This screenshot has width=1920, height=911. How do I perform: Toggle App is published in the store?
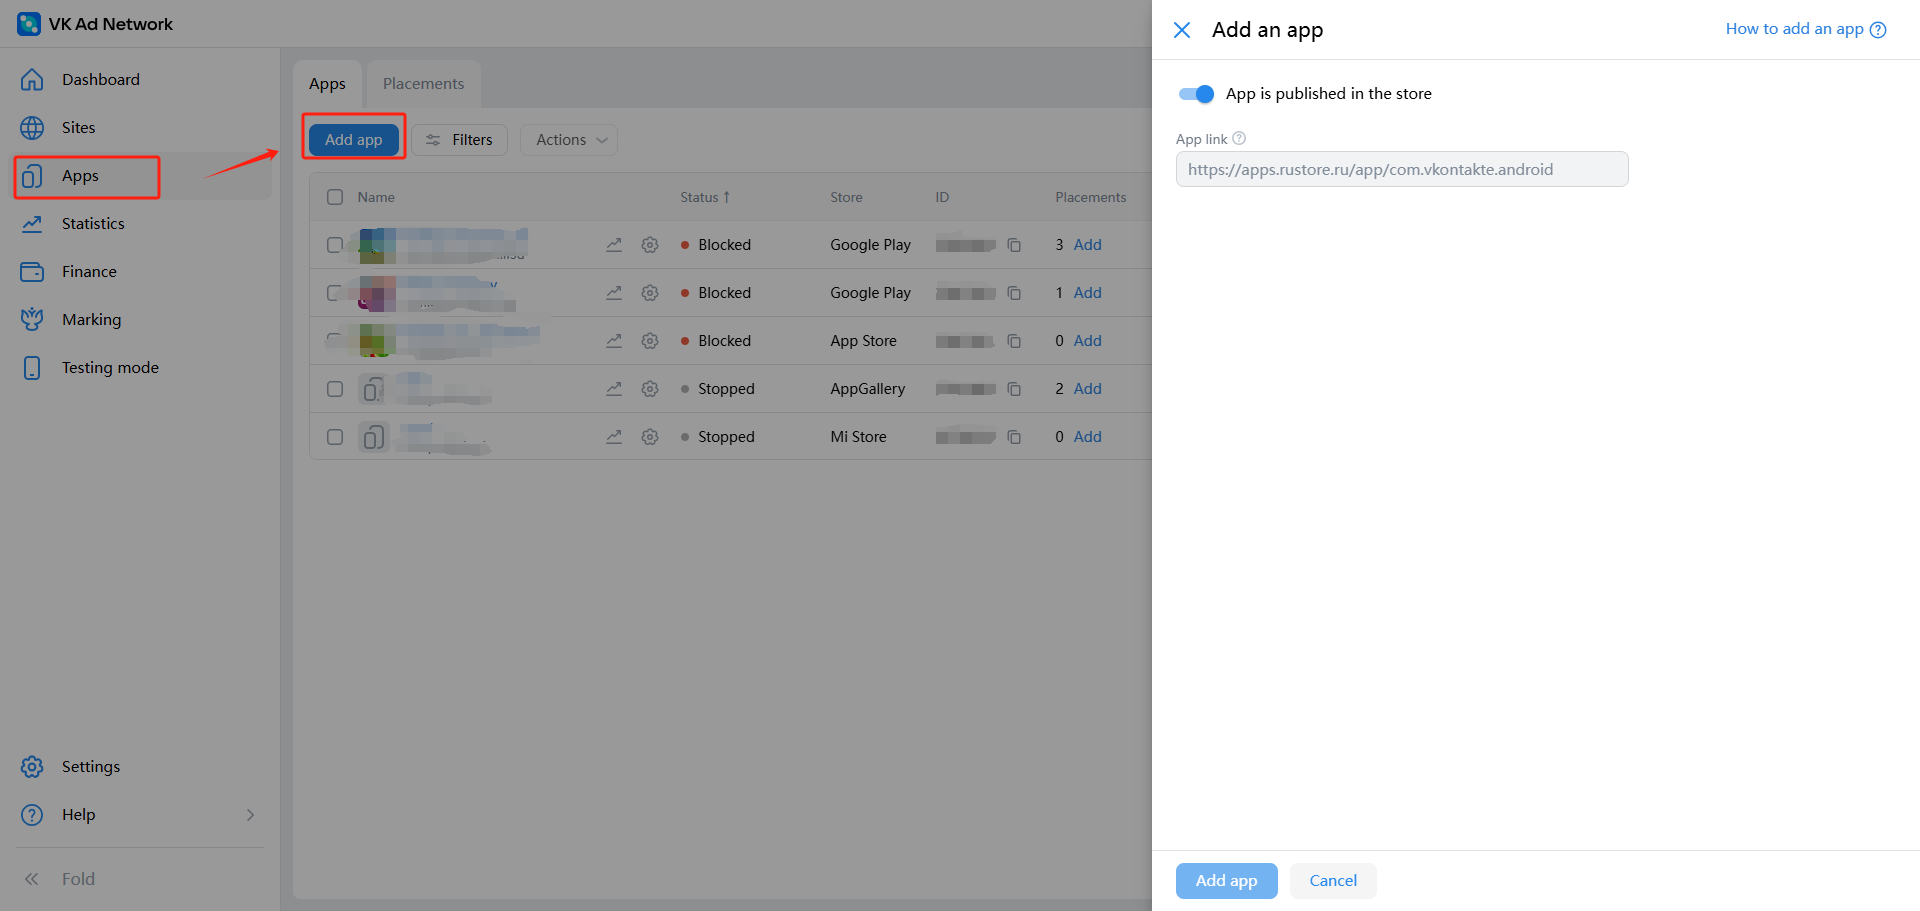click(x=1196, y=94)
